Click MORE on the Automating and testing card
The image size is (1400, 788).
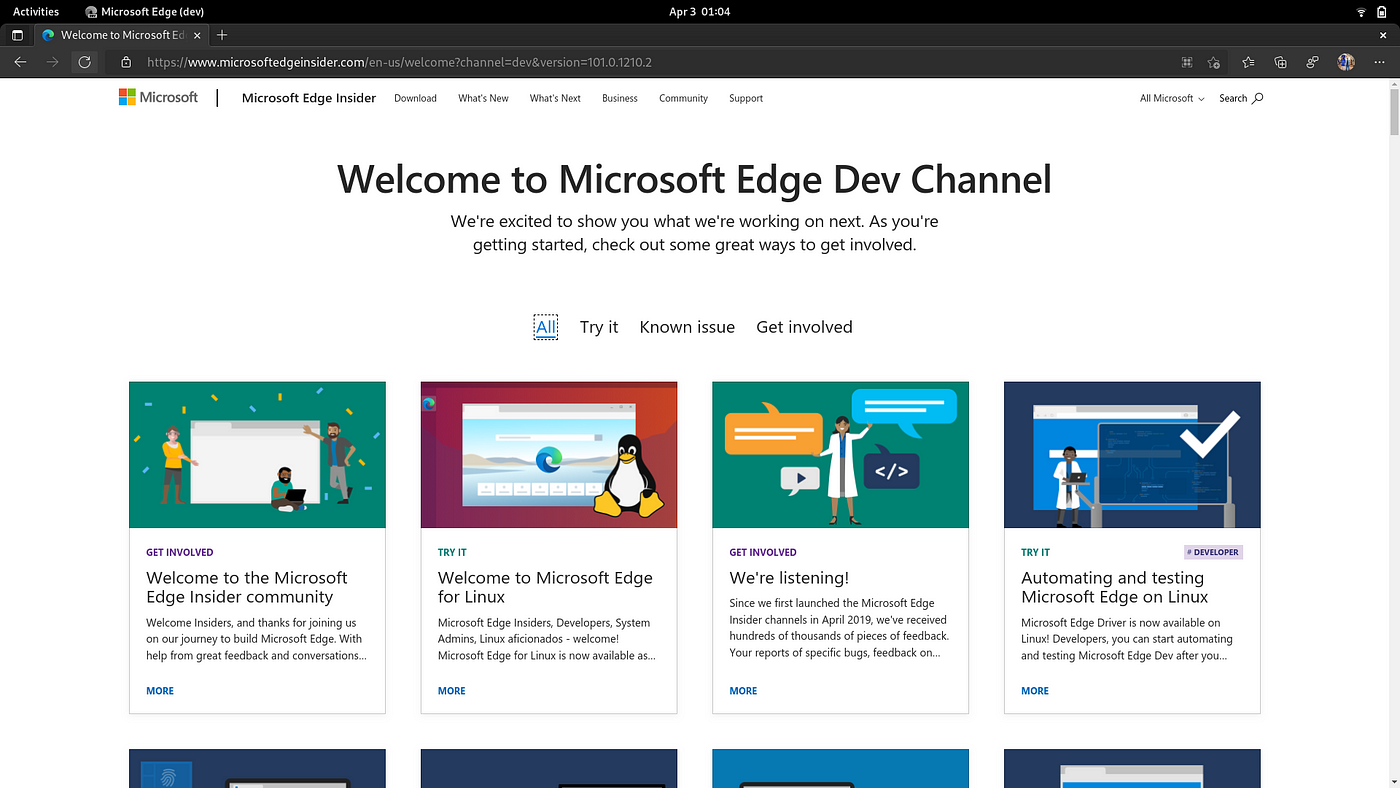(1035, 691)
